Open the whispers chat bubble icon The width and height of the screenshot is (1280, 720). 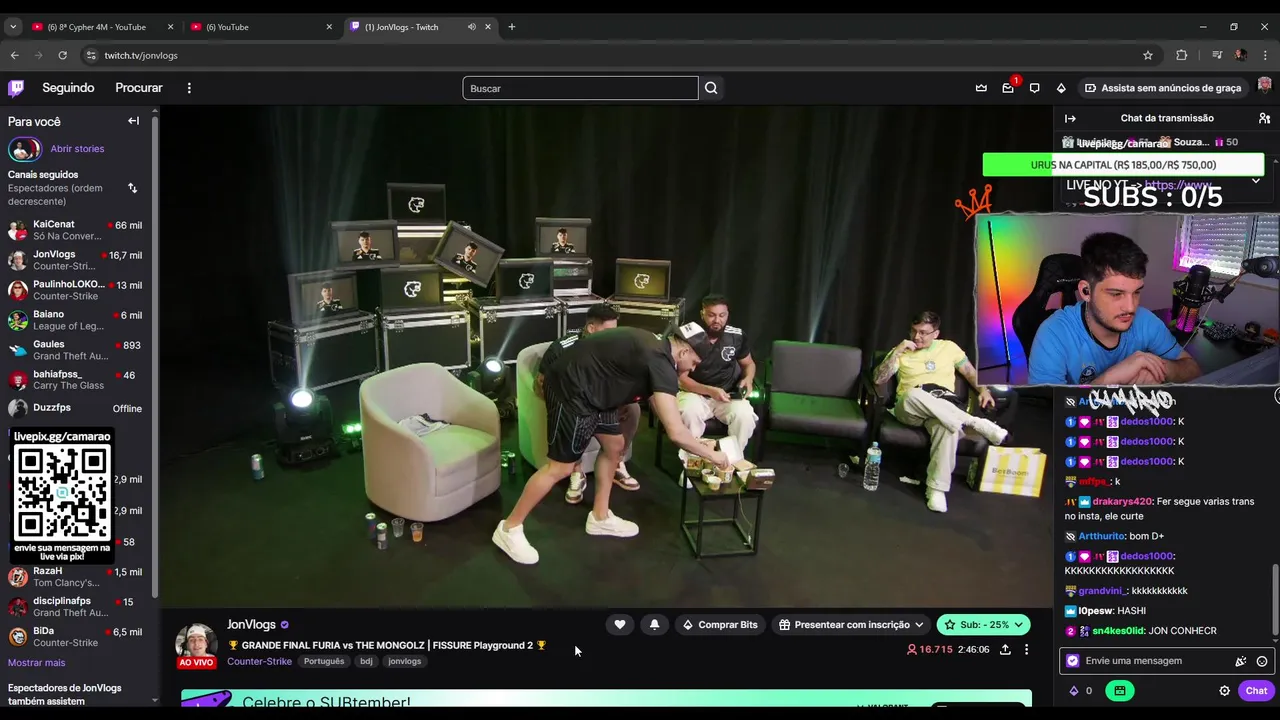tap(1034, 88)
